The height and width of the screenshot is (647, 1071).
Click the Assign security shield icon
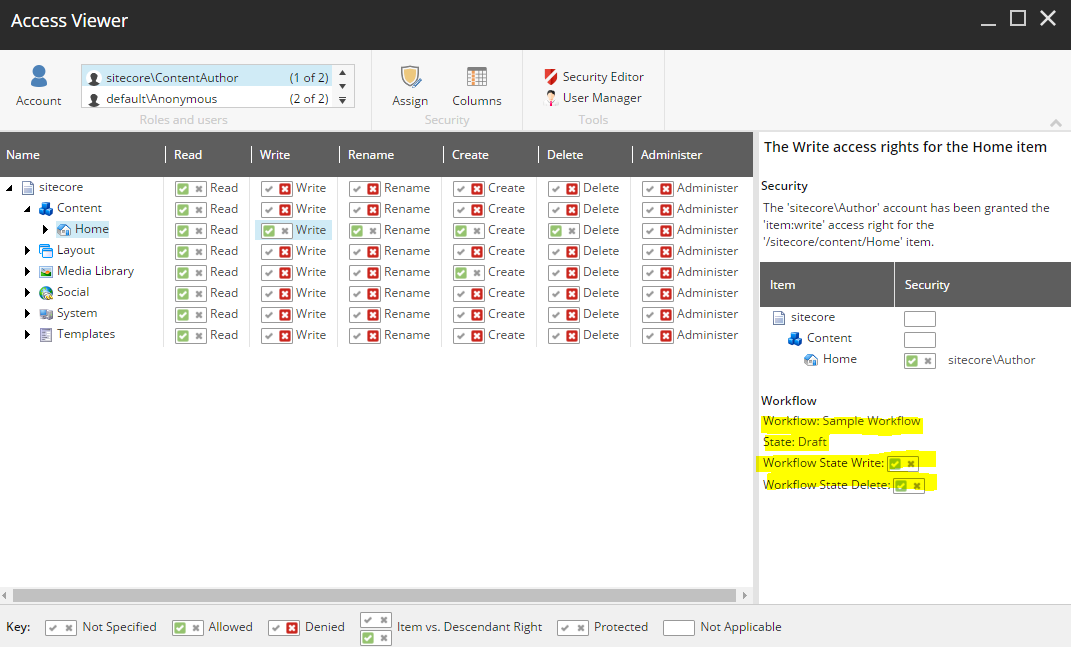point(410,77)
